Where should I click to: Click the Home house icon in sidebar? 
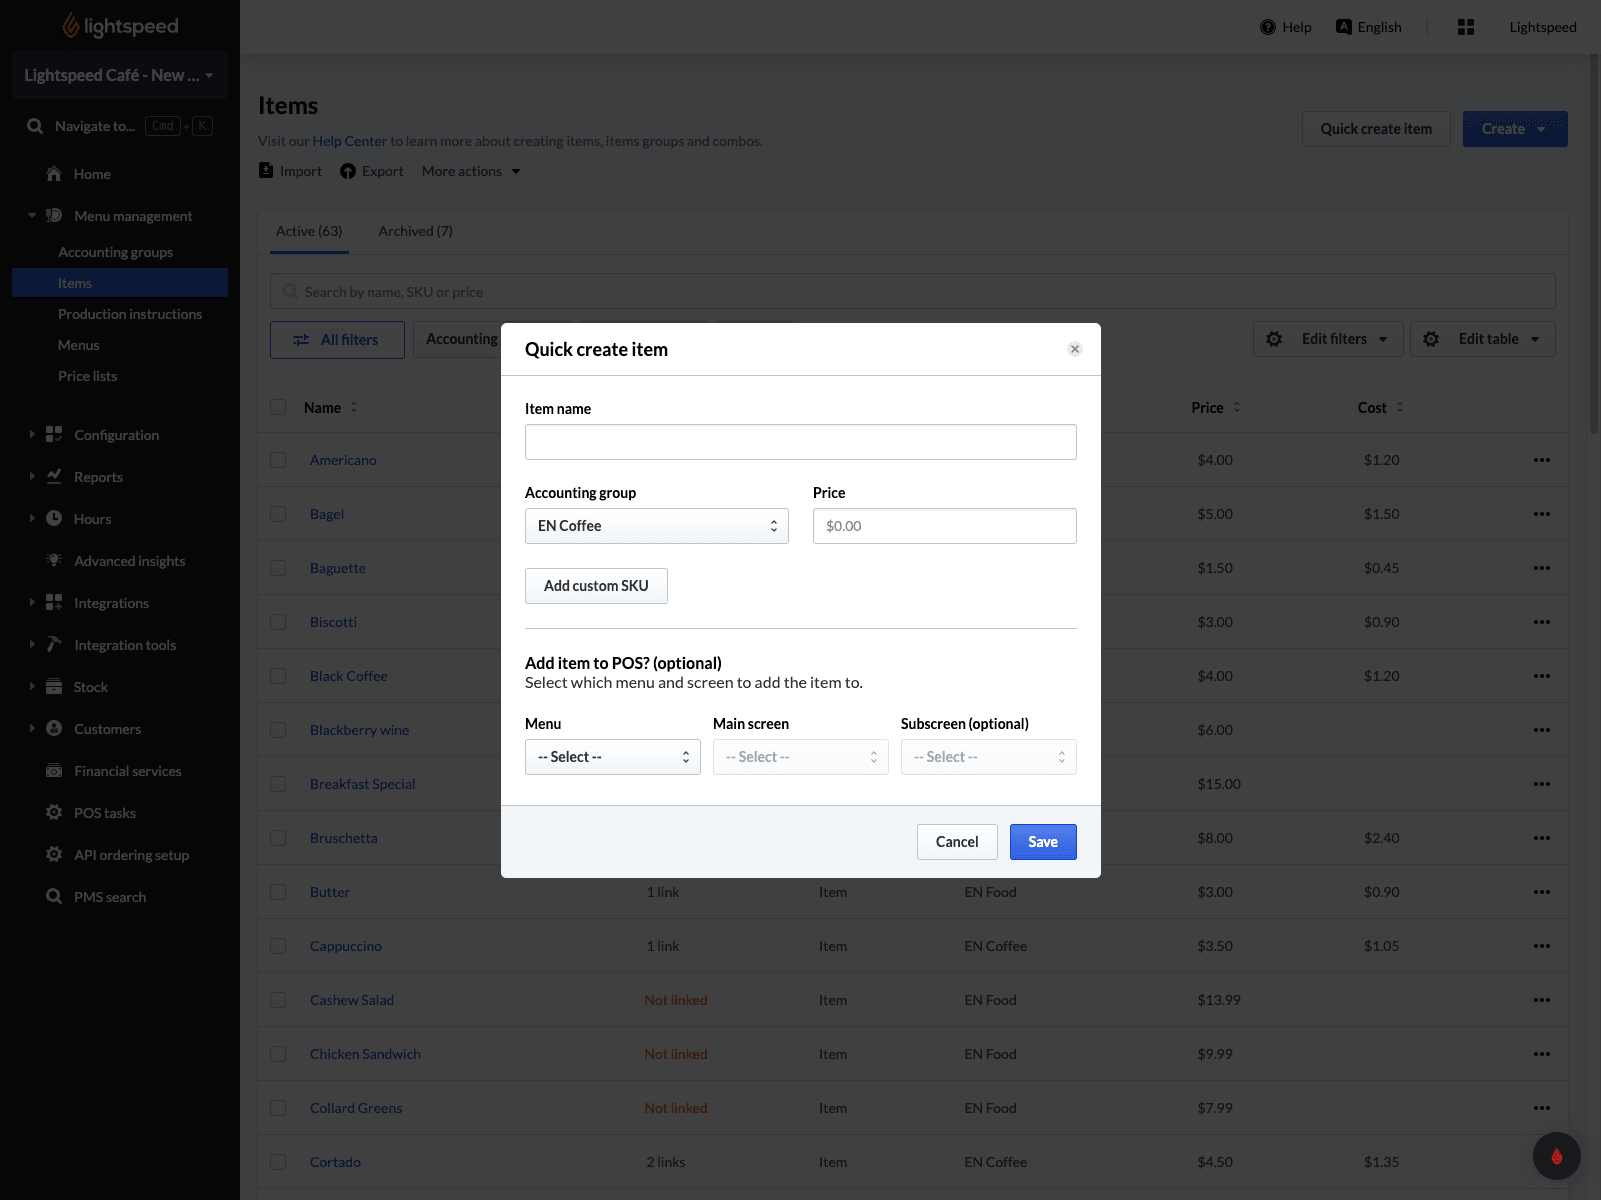(x=54, y=174)
